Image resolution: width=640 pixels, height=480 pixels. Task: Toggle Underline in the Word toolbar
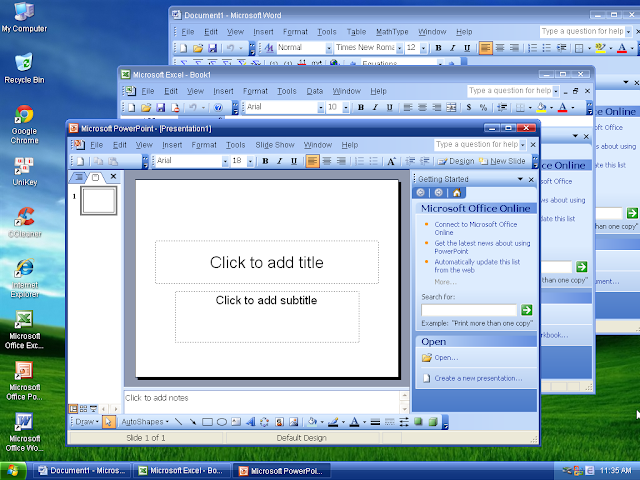467,48
